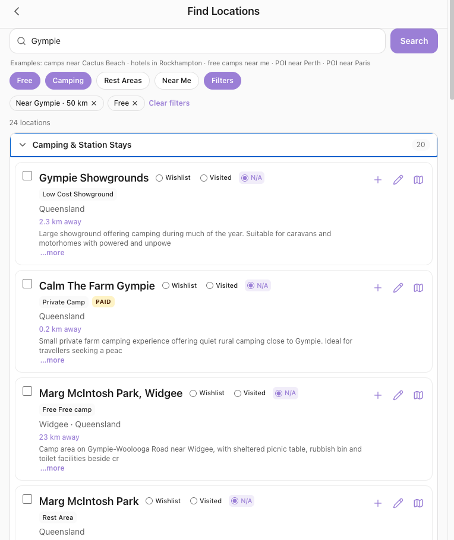Viewport: 454px width, 540px height.
Task: Add Gympie Showgrounds with plus icon
Action: click(x=378, y=180)
